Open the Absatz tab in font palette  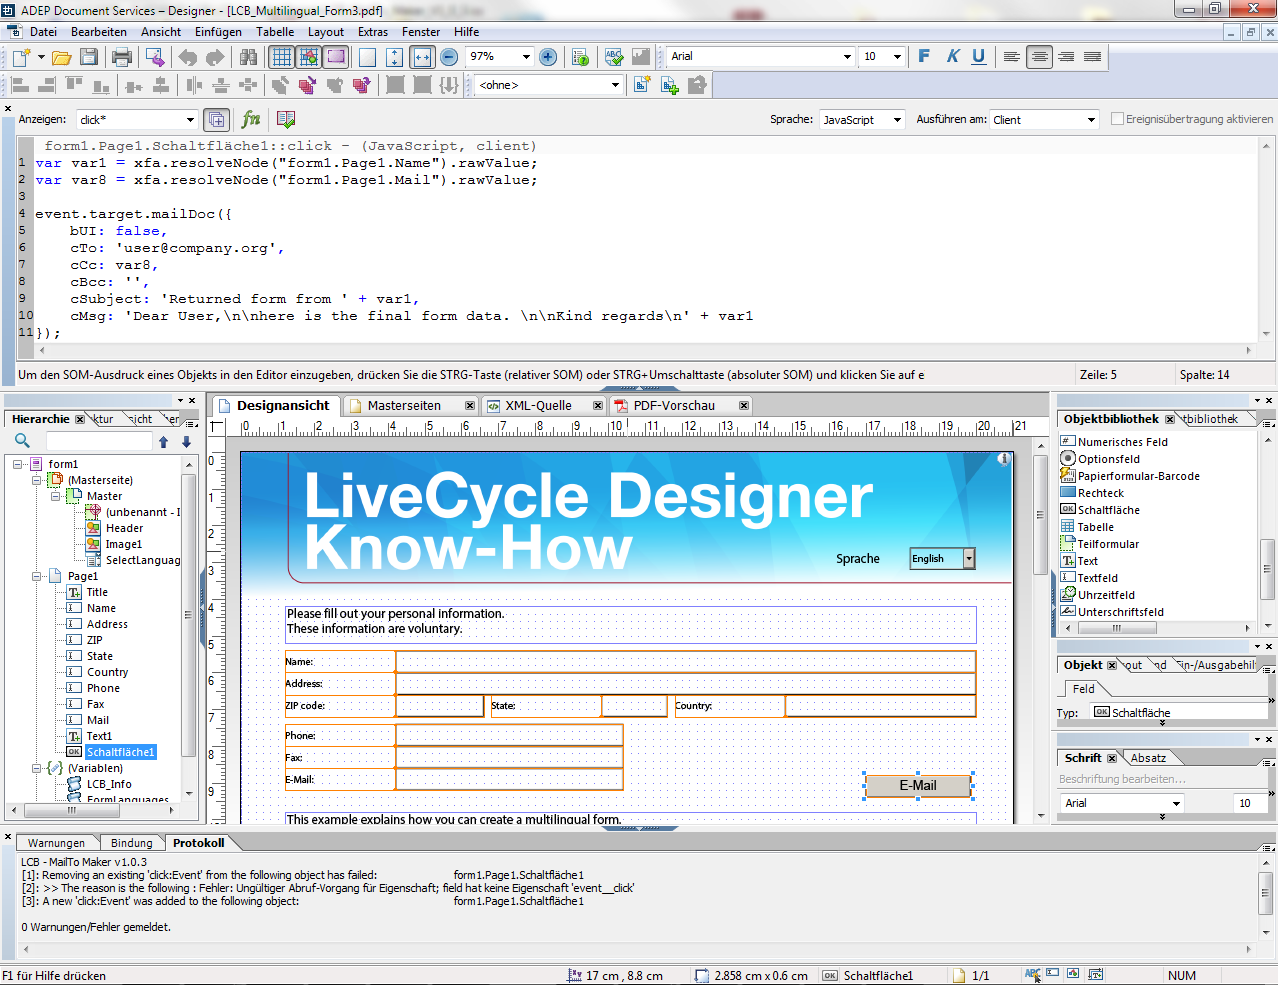[1148, 758]
